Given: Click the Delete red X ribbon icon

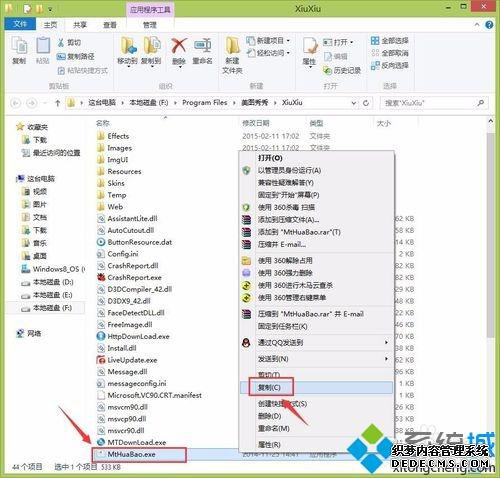Looking at the screenshot, I should pyautogui.click(x=179, y=46).
